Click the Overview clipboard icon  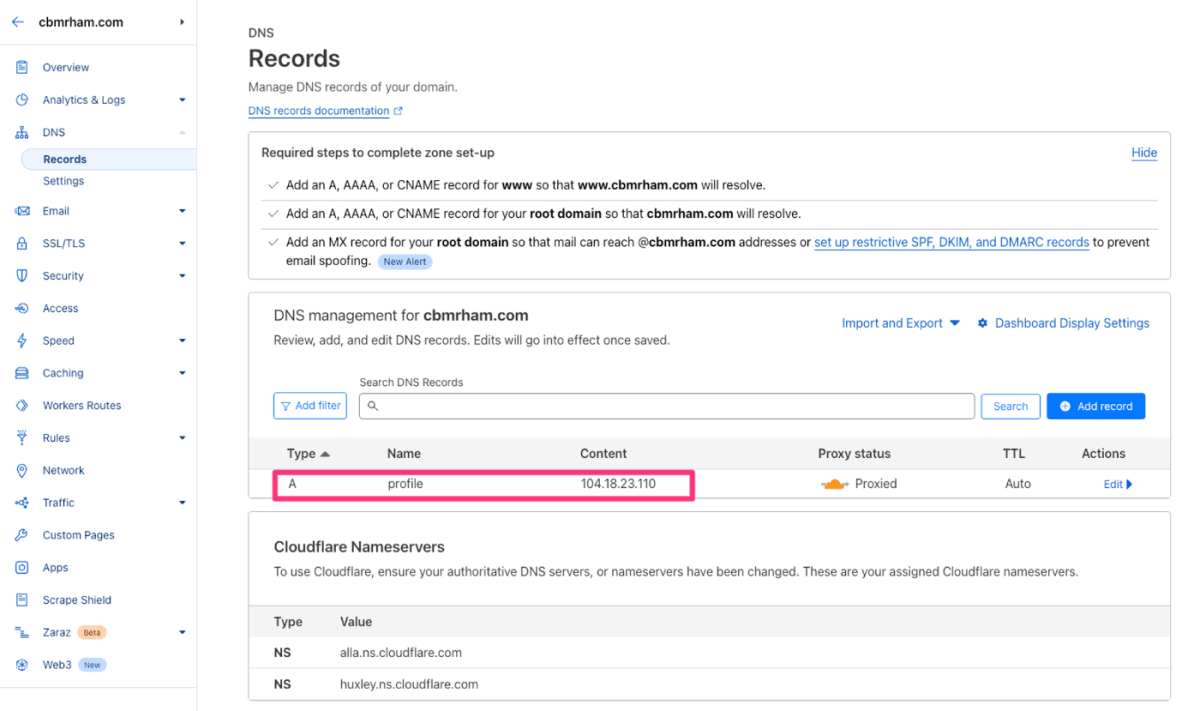click(x=22, y=67)
